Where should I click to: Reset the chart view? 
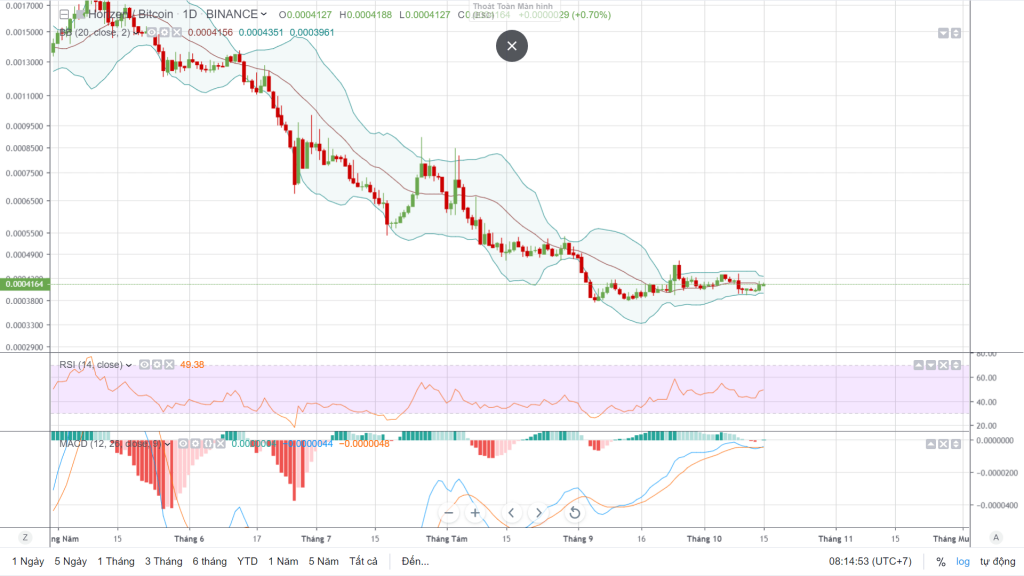coord(575,513)
